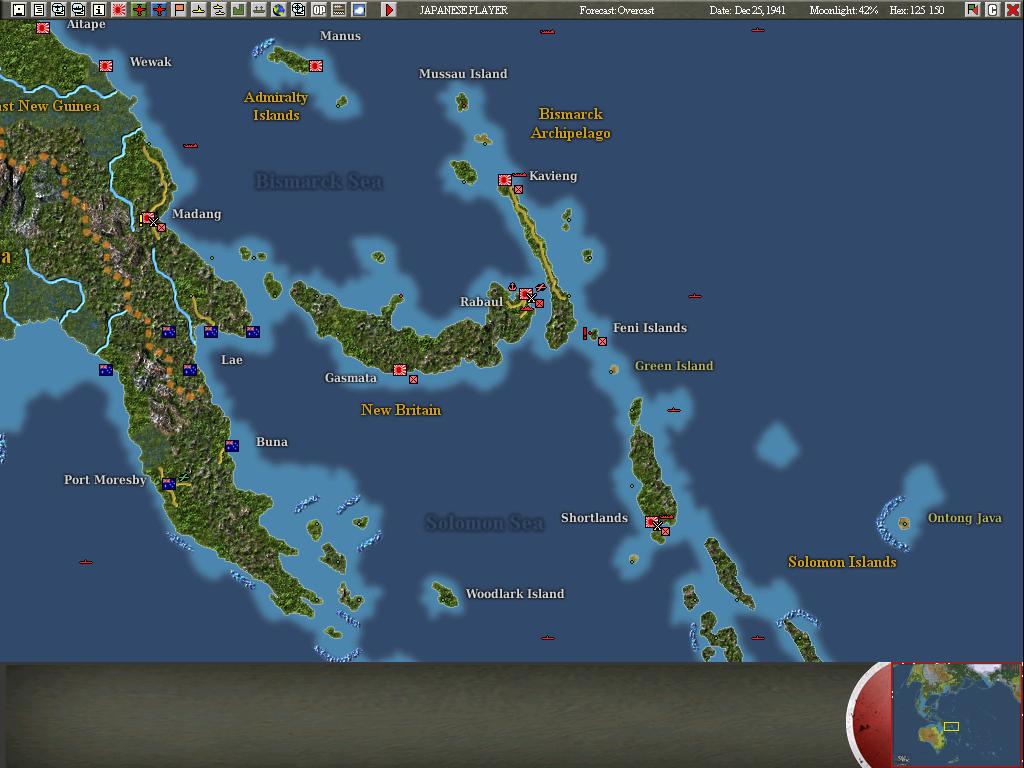Click the Ontong Java map label
1024x768 pixels.
[965, 518]
